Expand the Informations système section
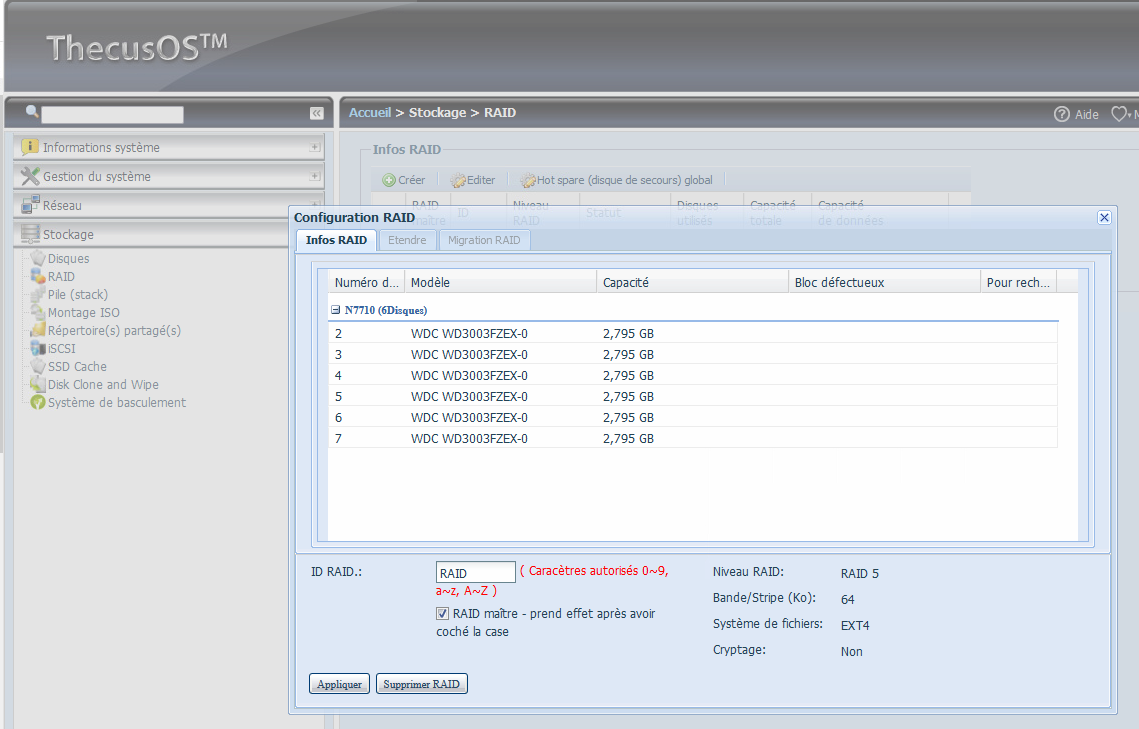The width and height of the screenshot is (1139, 729). pos(315,147)
